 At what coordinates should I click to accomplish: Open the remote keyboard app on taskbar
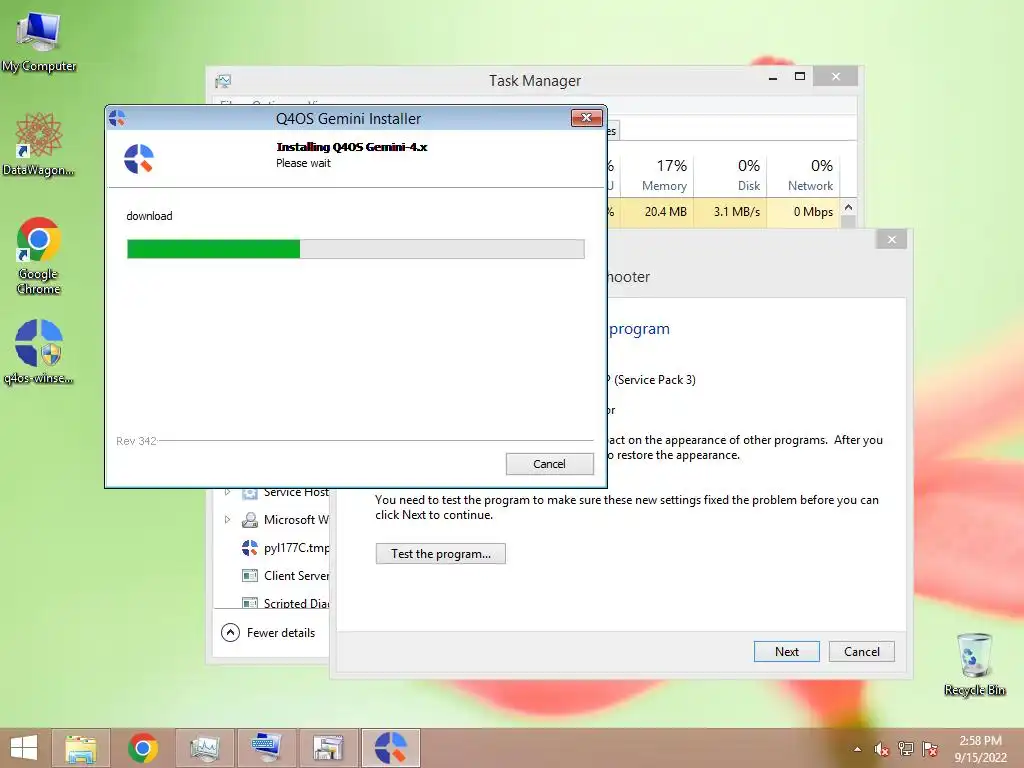point(266,748)
